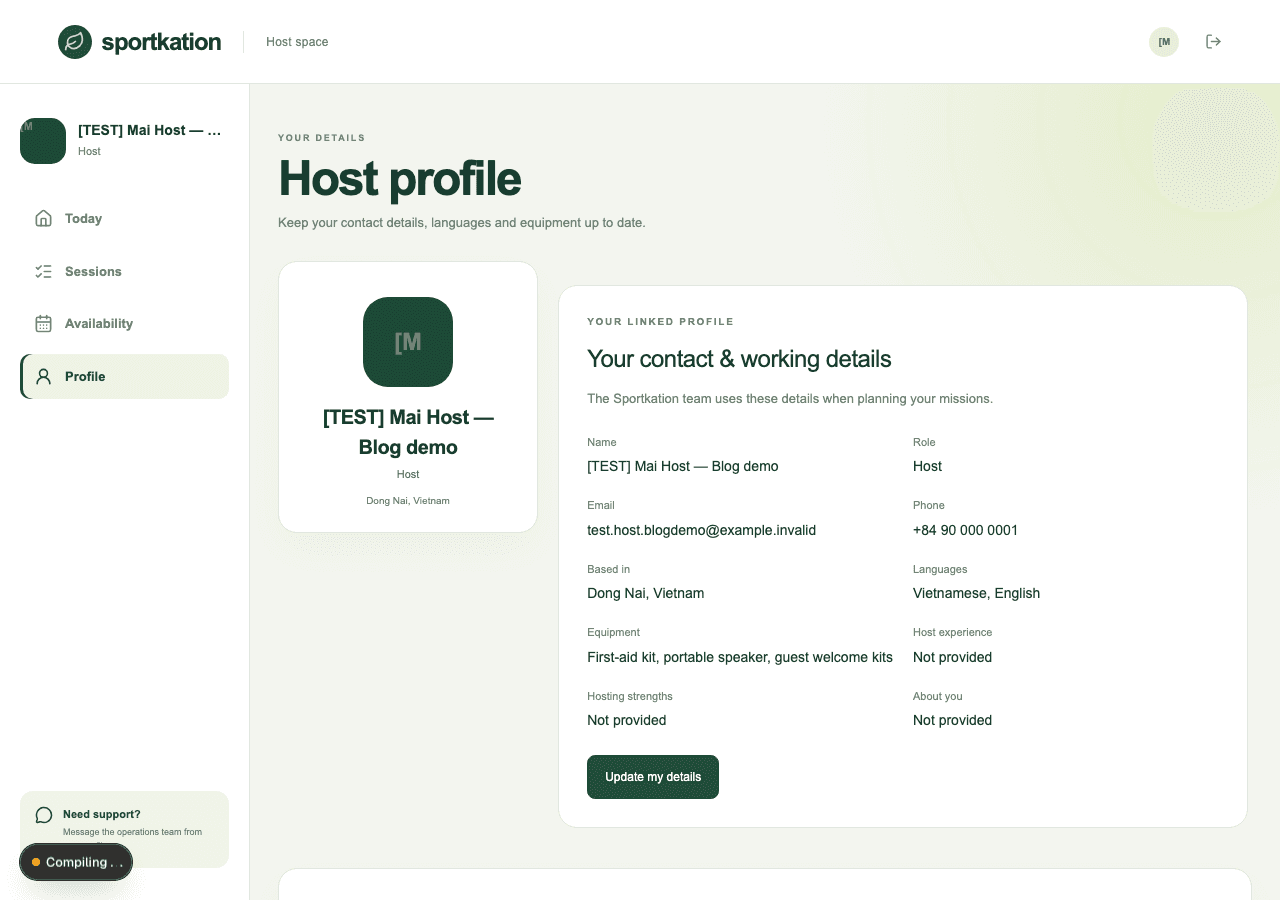The image size is (1280, 900).
Task: Click the email test.host.blogdemo@example.invalid
Action: [x=701, y=530]
